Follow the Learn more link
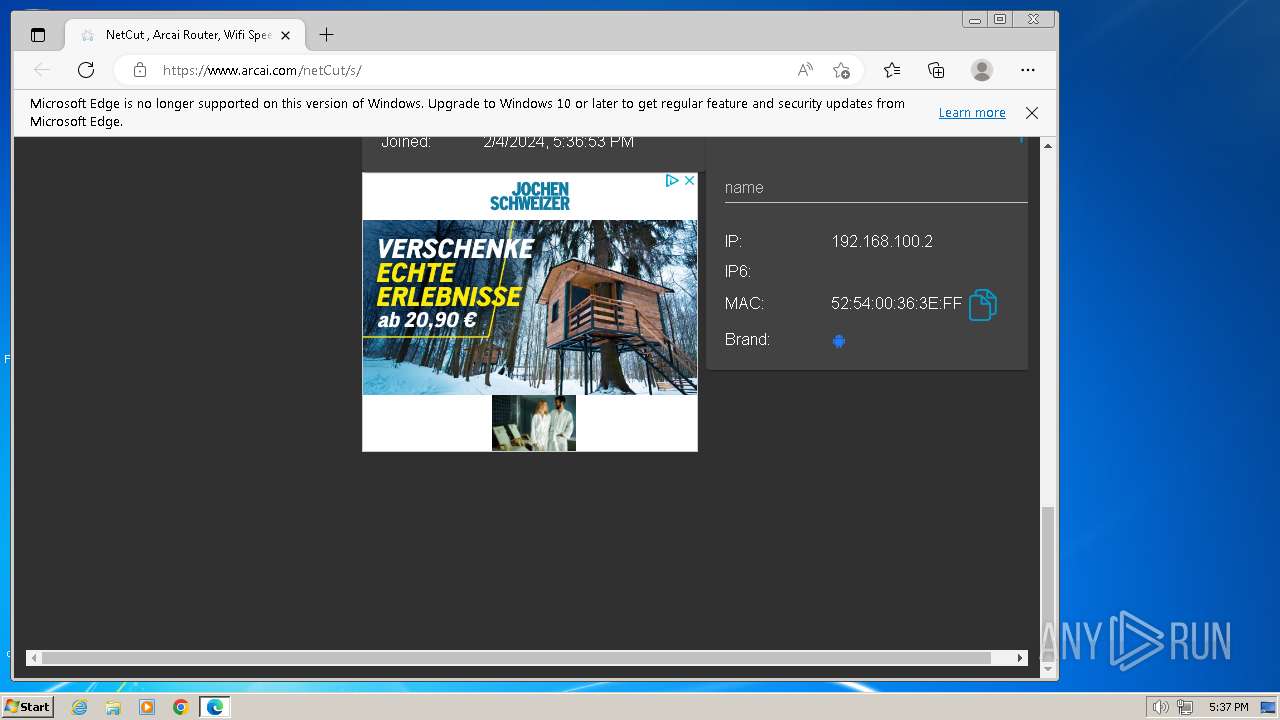1280x720 pixels. (x=972, y=113)
